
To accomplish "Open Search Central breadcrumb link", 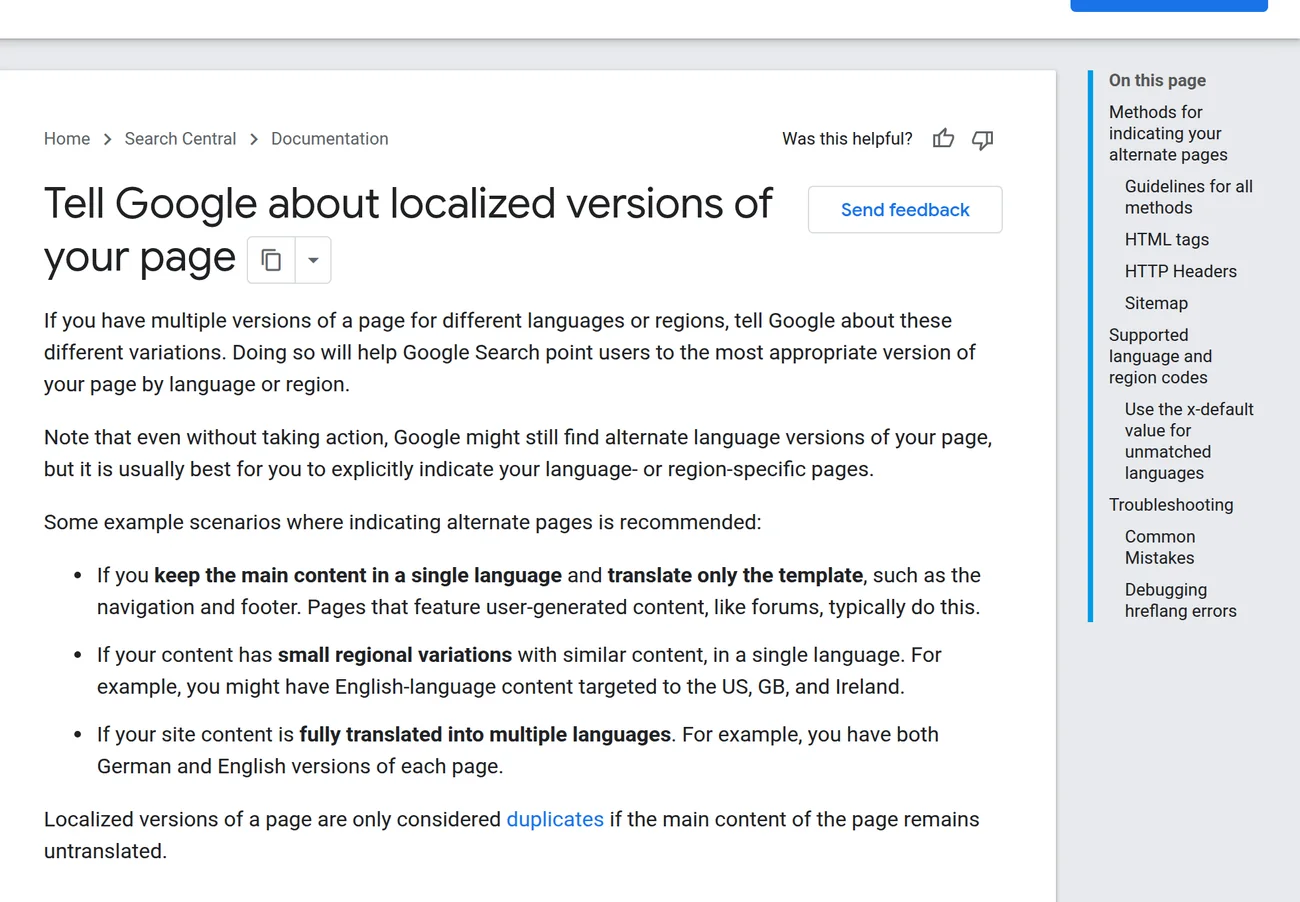I will [180, 139].
